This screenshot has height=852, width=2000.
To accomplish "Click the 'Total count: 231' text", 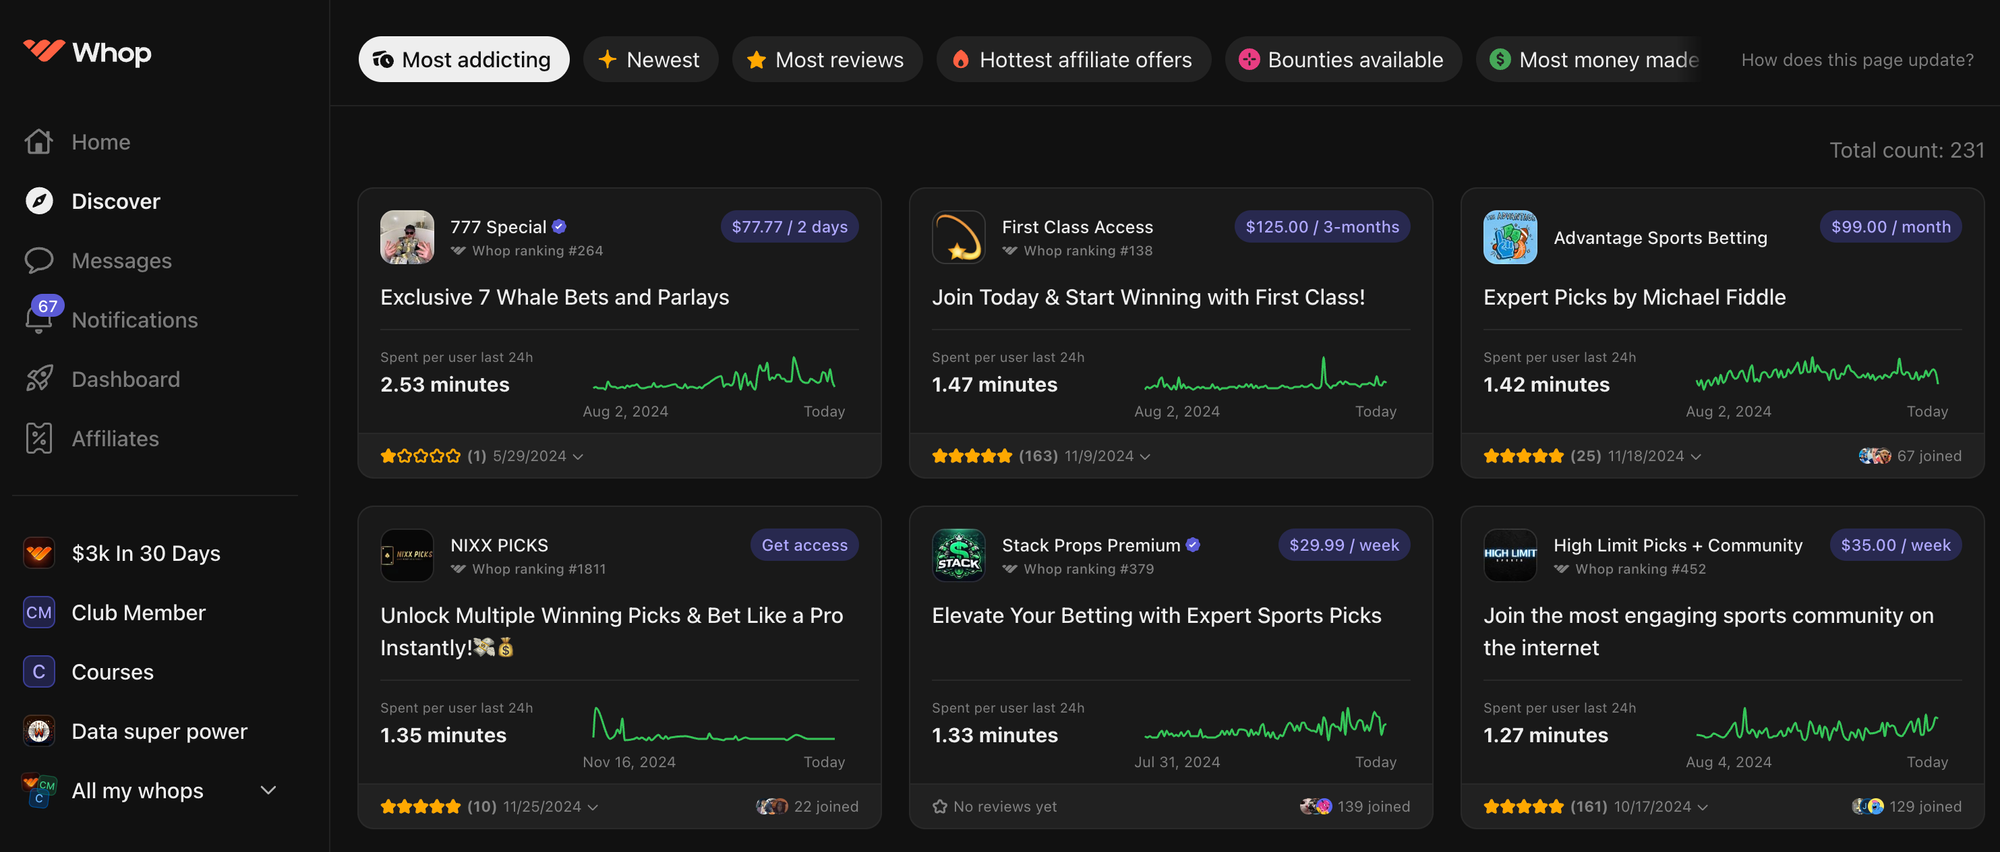I will [1907, 150].
